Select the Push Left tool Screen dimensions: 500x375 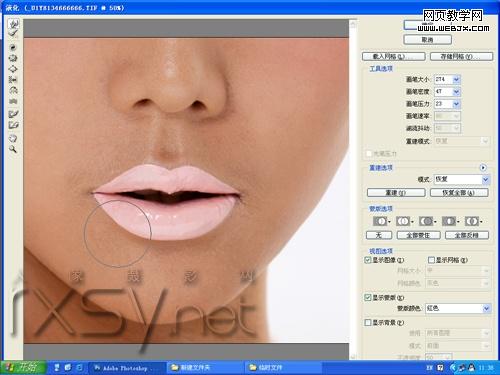[13, 80]
